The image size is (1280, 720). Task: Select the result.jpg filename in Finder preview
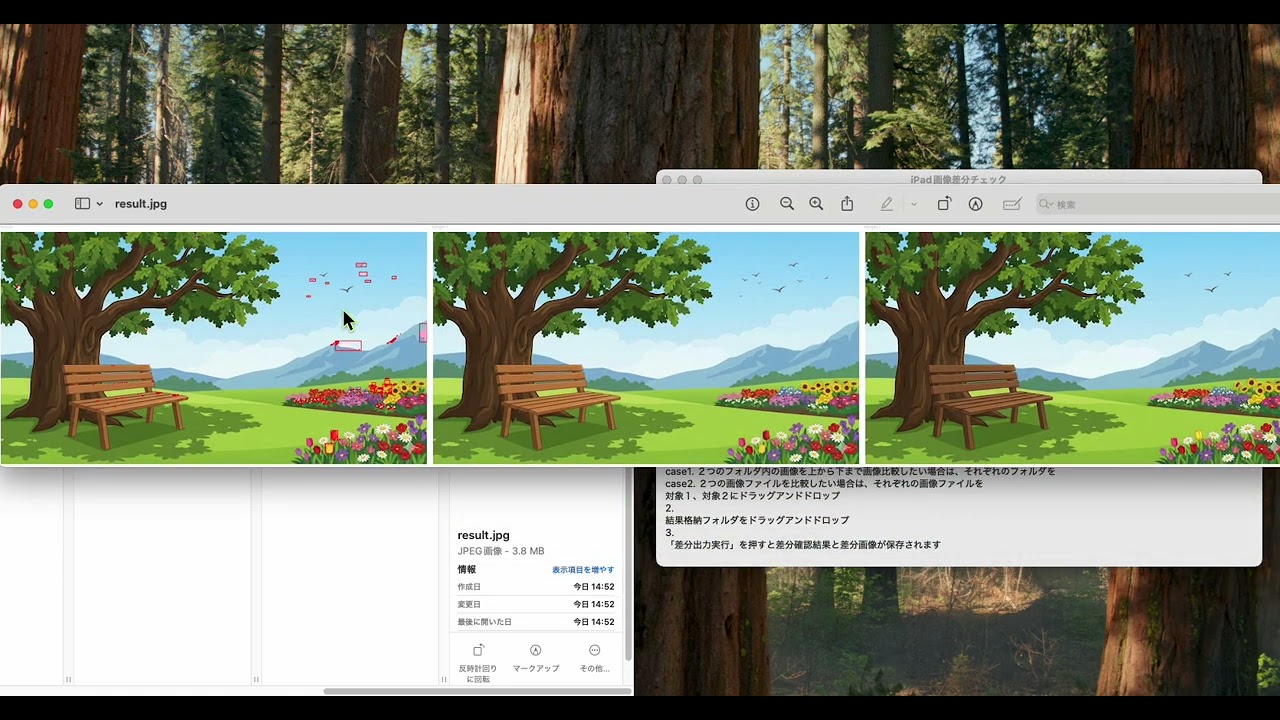(x=483, y=536)
